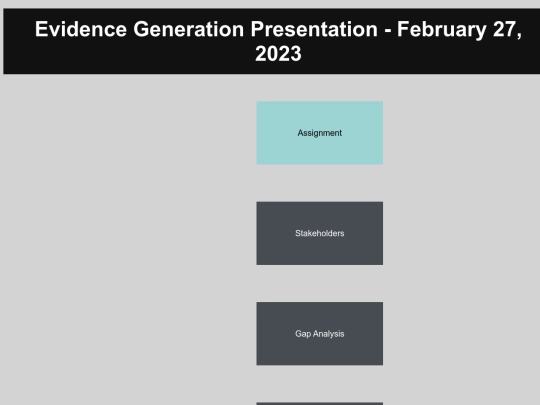
Task: Select the Assignment box
Action: coord(320,133)
